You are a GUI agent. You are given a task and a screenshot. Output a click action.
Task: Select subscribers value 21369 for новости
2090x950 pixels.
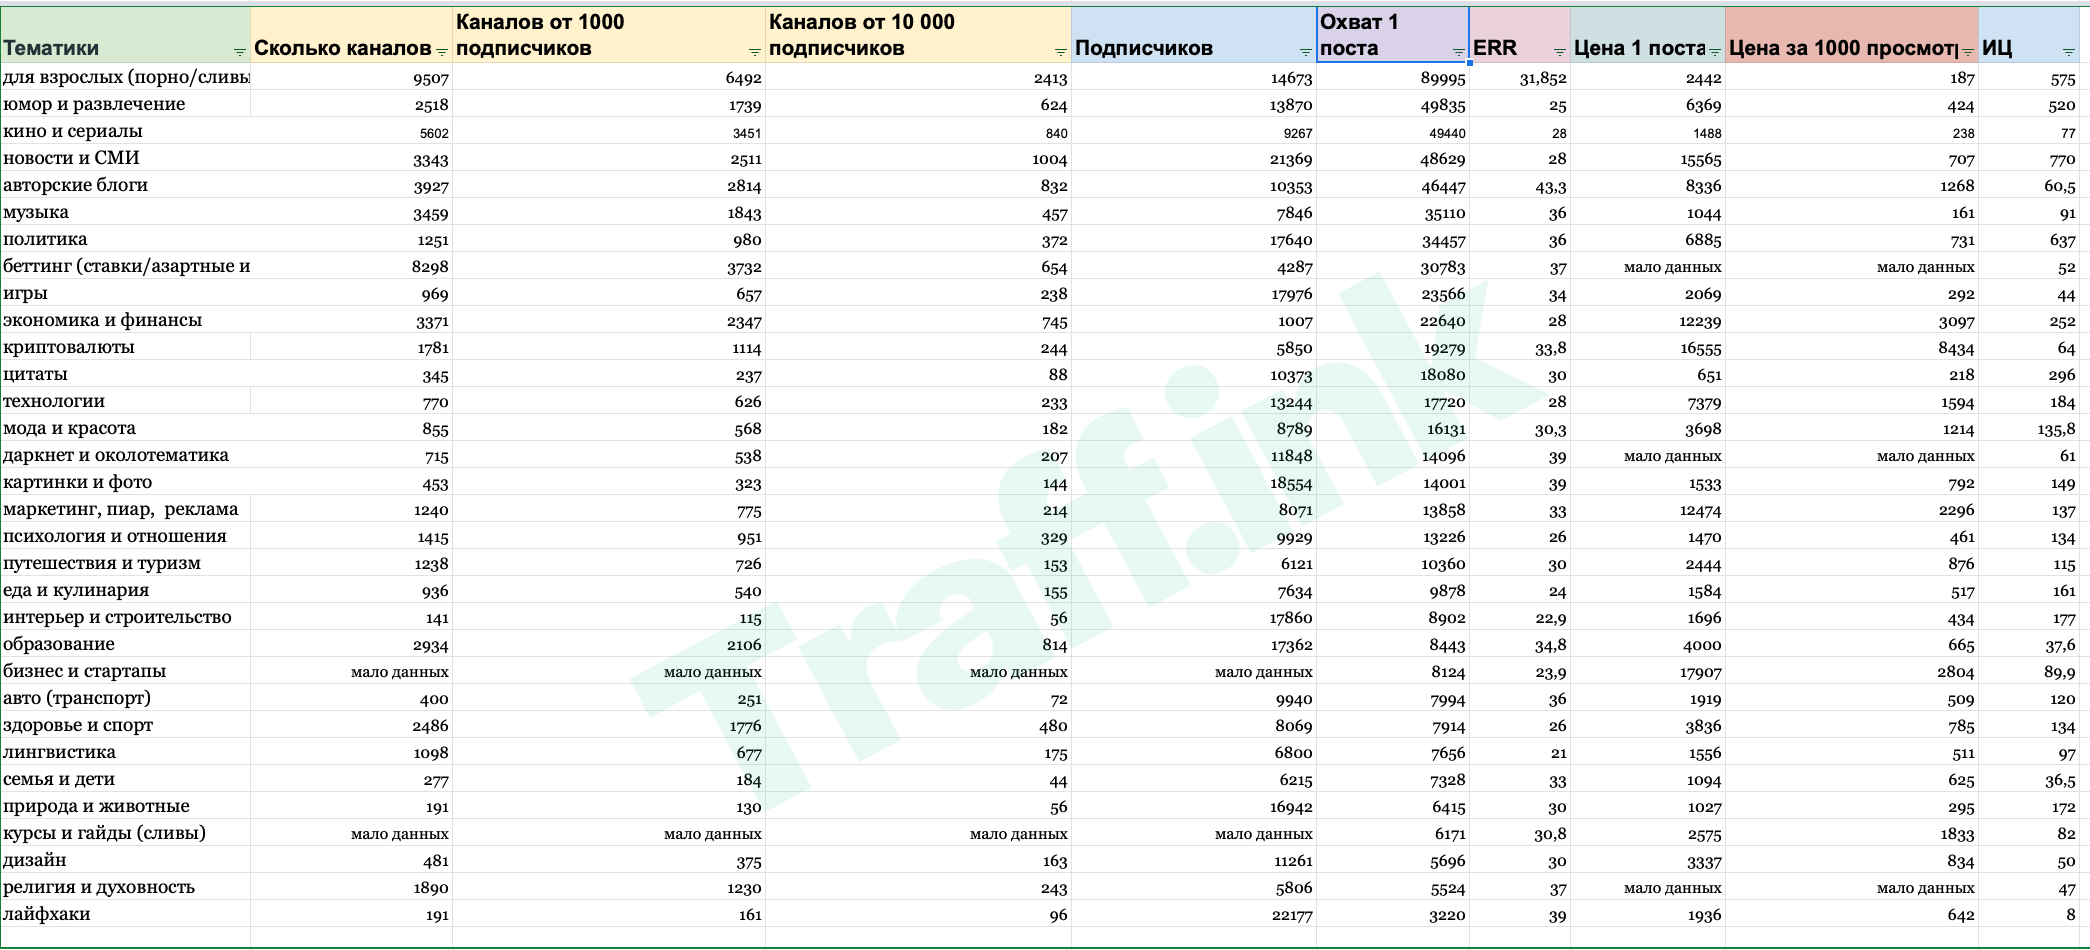tap(1194, 158)
